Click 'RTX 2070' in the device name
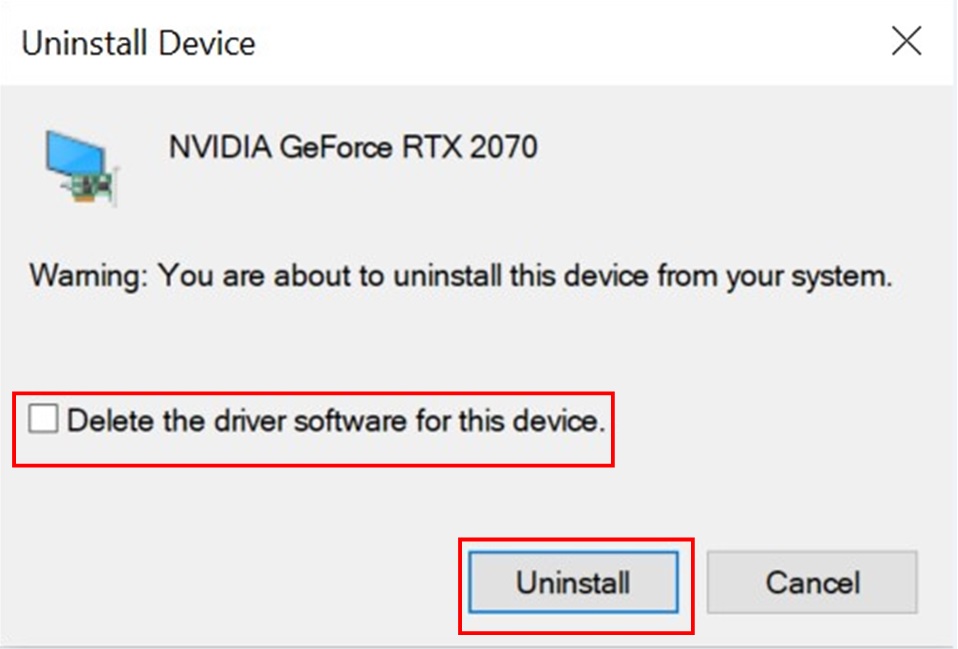The width and height of the screenshot is (958, 649). (x=470, y=147)
